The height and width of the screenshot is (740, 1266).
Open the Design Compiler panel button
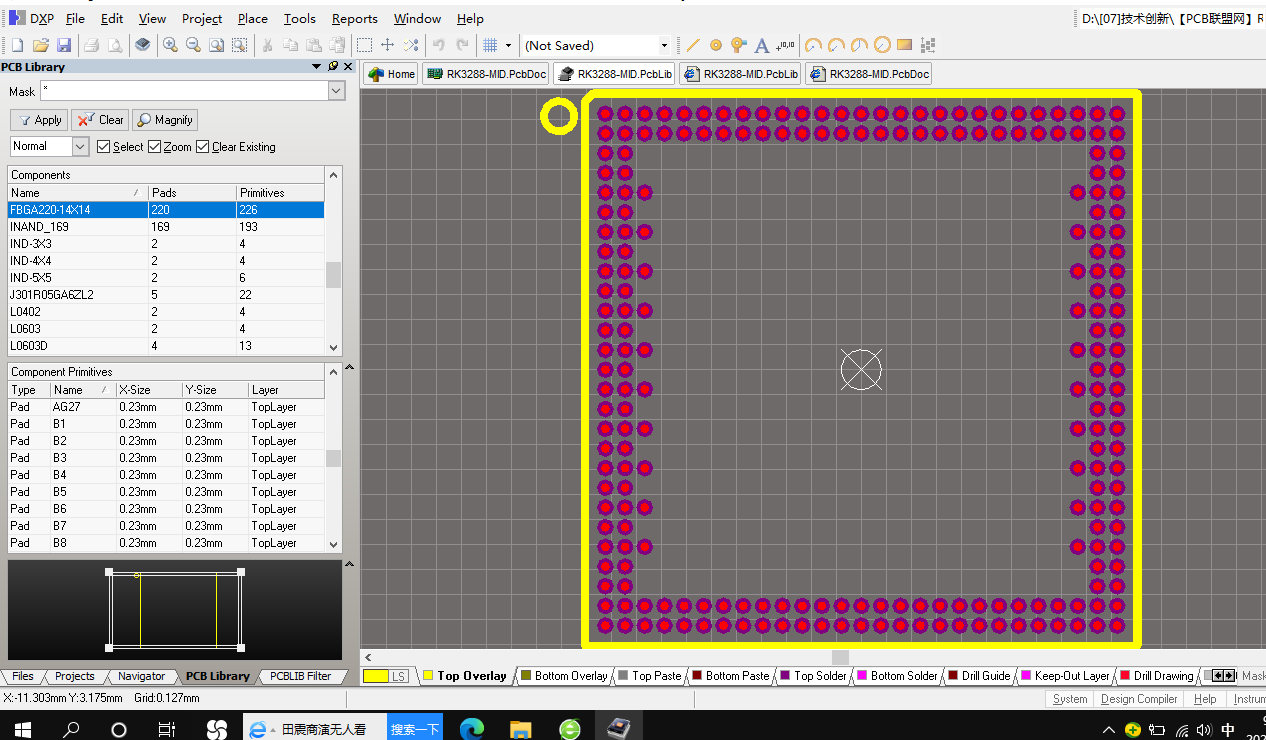[x=1139, y=699]
